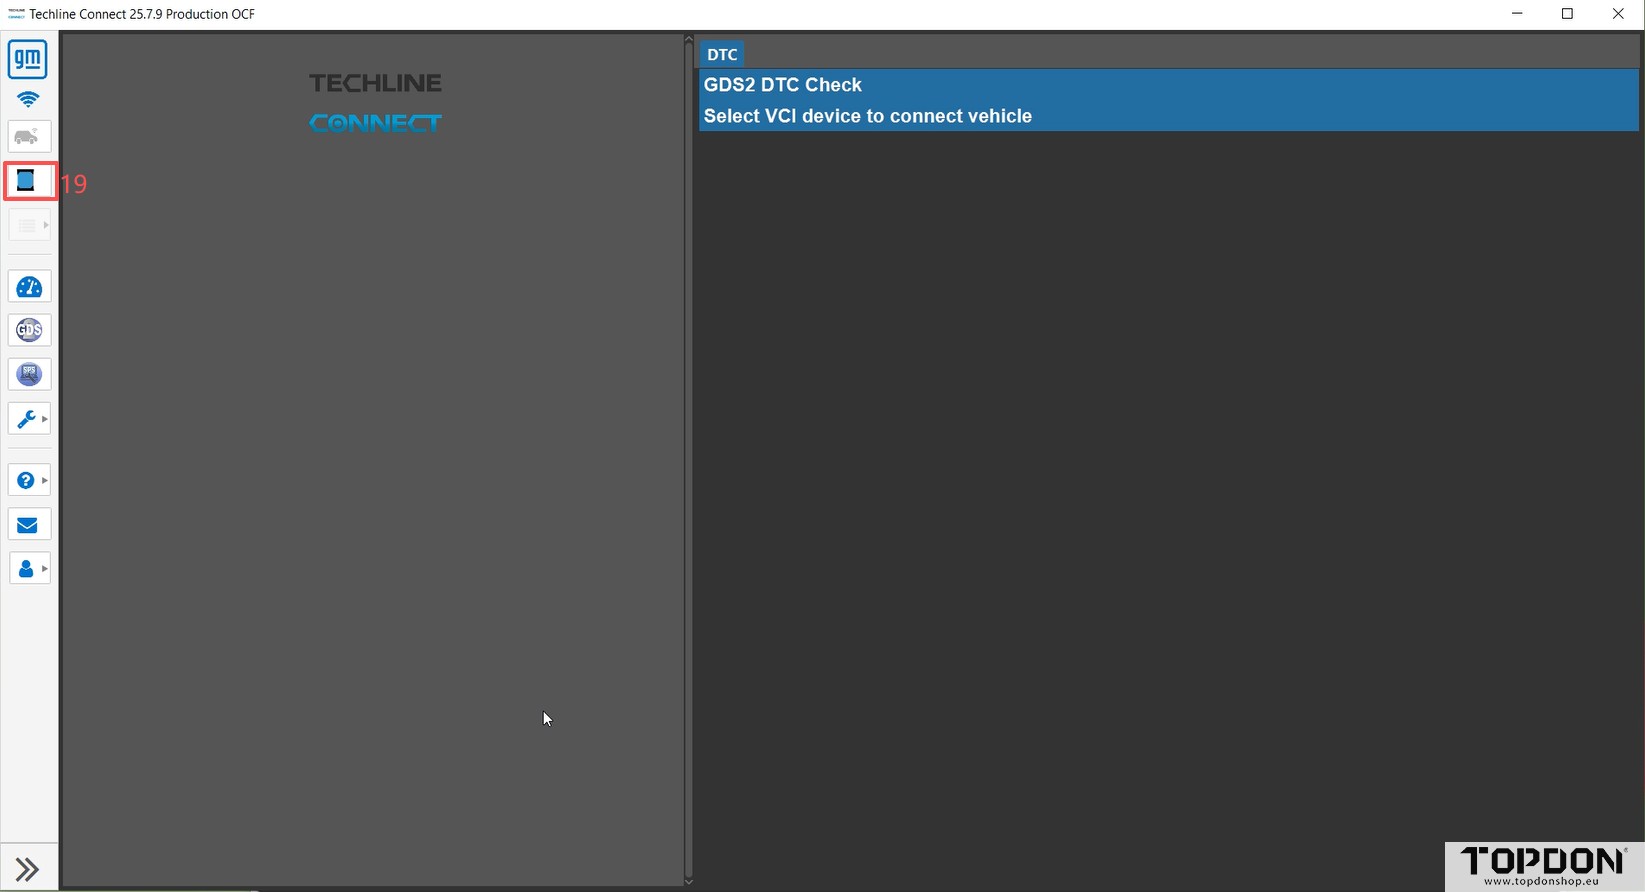Launch the GDS diagnostic tool
Screen dimensions: 1645x892
click(29, 330)
